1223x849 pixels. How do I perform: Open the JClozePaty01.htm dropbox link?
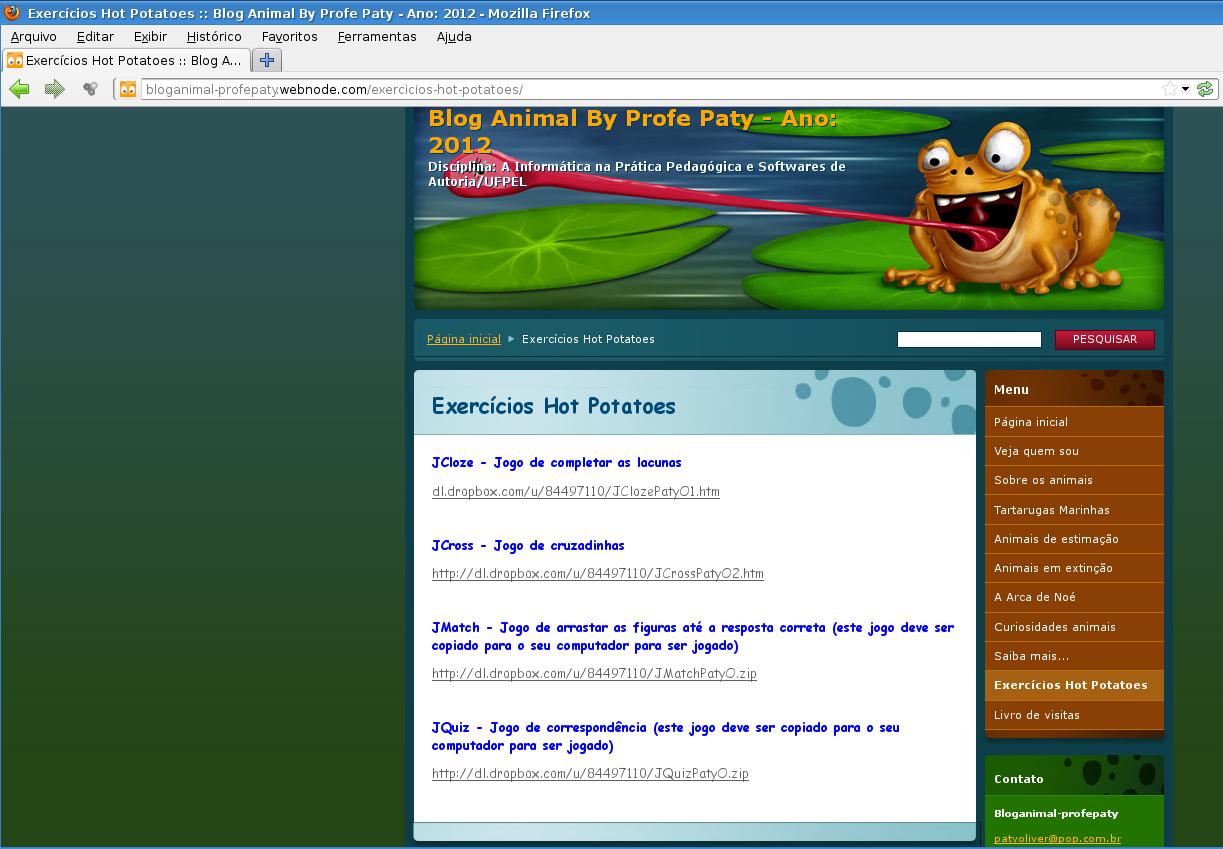[575, 491]
